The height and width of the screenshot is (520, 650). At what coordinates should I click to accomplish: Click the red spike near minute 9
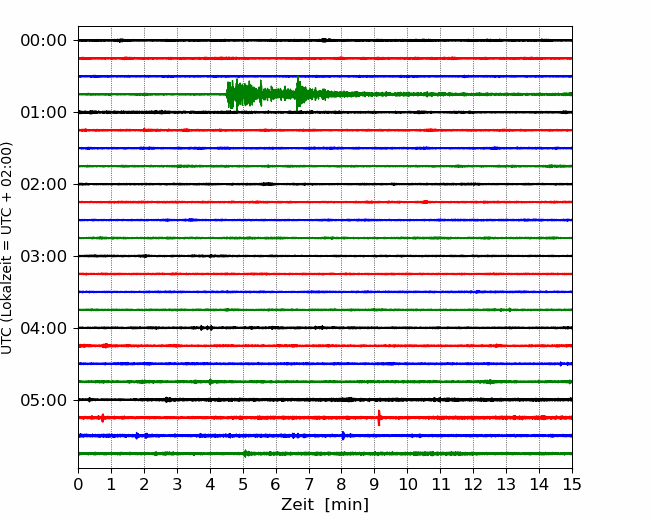(379, 418)
